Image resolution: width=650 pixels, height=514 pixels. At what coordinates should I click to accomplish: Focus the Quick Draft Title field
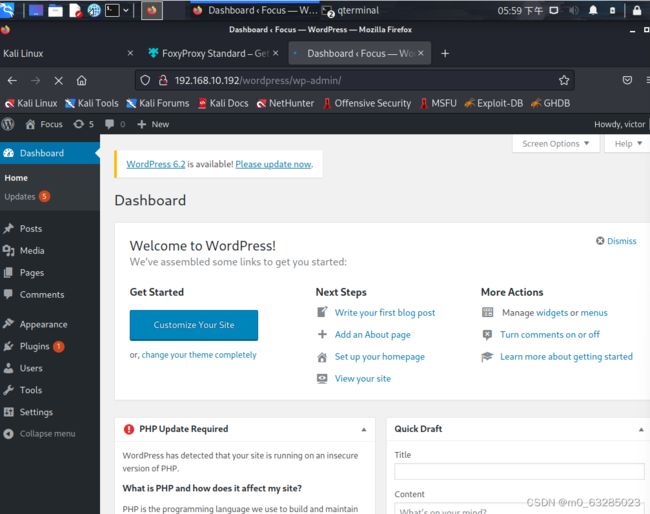(519, 471)
